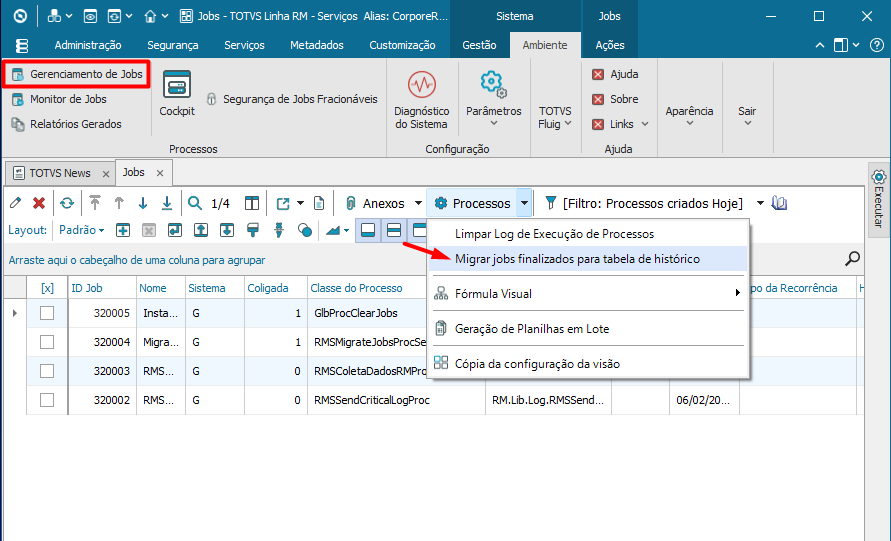This screenshot has width=891, height=541.
Task: Open Diagnóstico do Sistema
Action: point(422,100)
